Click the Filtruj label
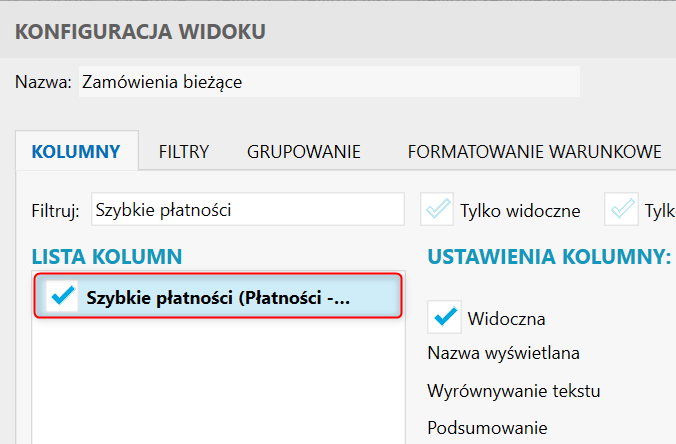This screenshot has width=676, height=444. click(56, 211)
